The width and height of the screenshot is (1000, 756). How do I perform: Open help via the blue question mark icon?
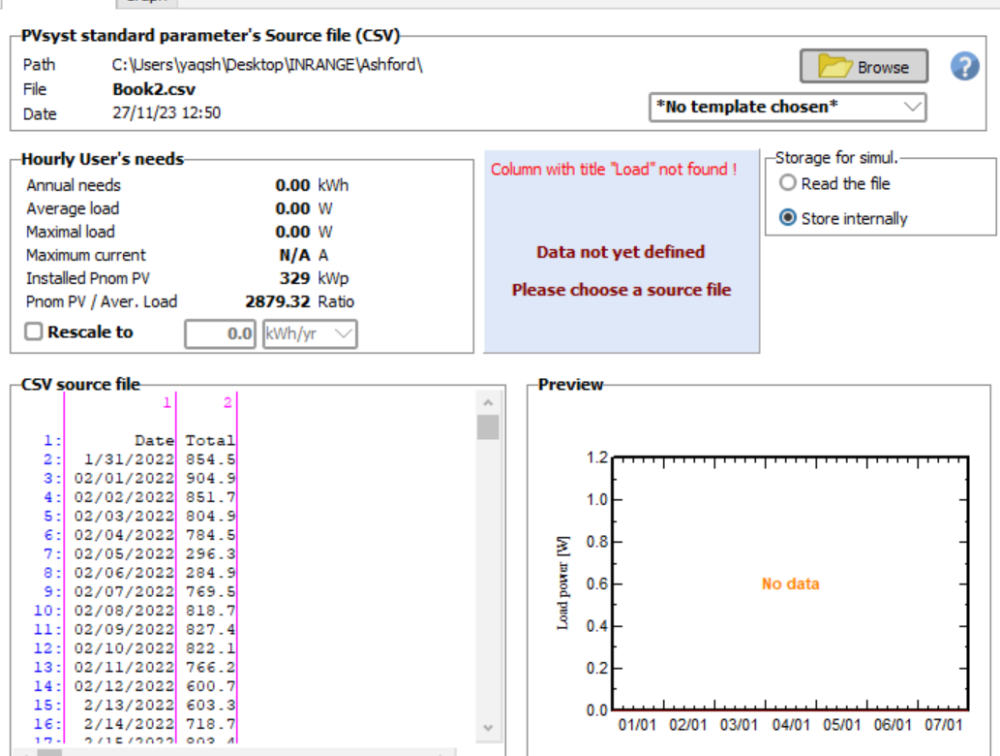point(964,67)
